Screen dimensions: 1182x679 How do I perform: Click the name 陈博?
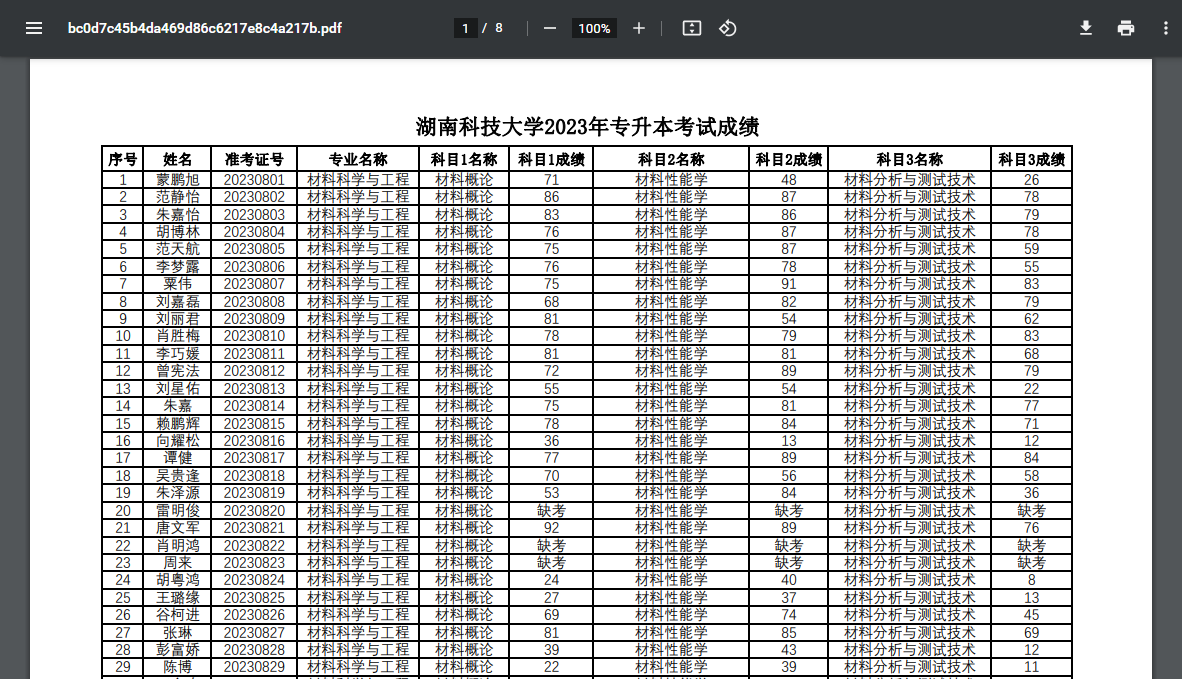(x=177, y=667)
